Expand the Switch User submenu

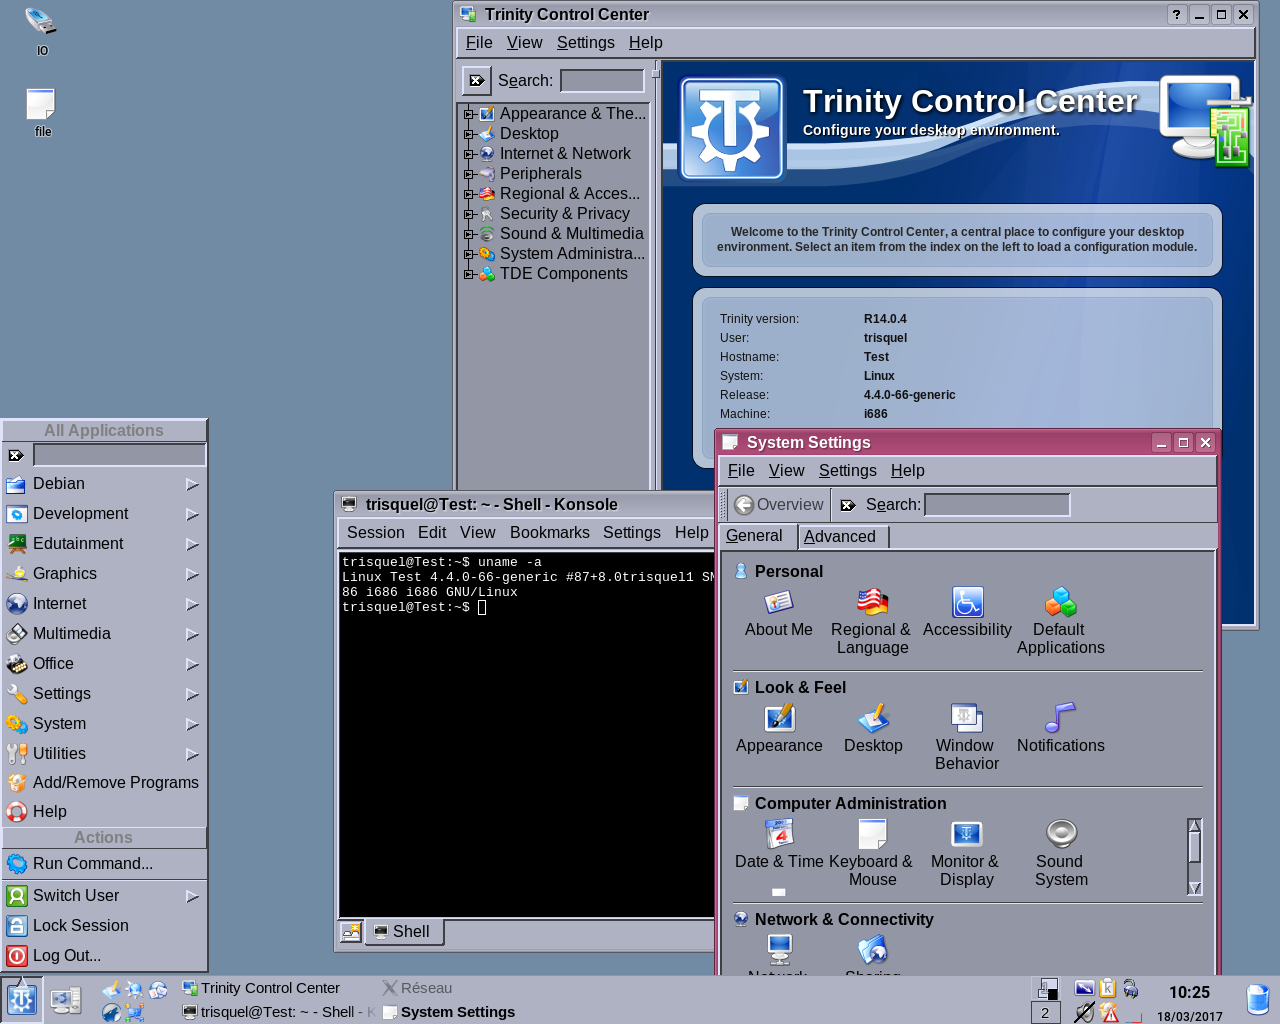[x=104, y=896]
